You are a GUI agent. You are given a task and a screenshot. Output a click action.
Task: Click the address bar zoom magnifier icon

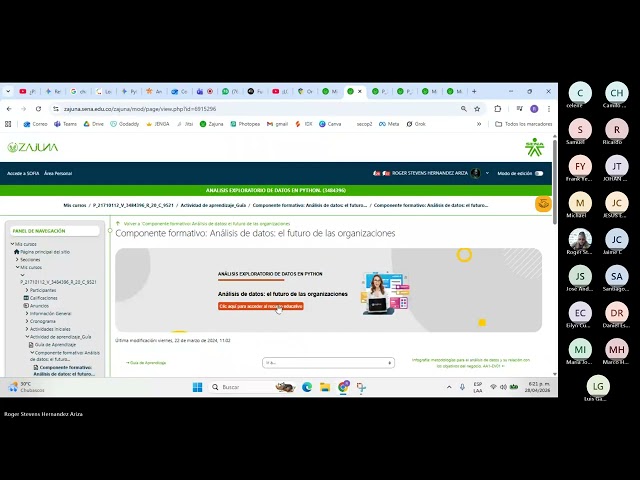coord(464,109)
